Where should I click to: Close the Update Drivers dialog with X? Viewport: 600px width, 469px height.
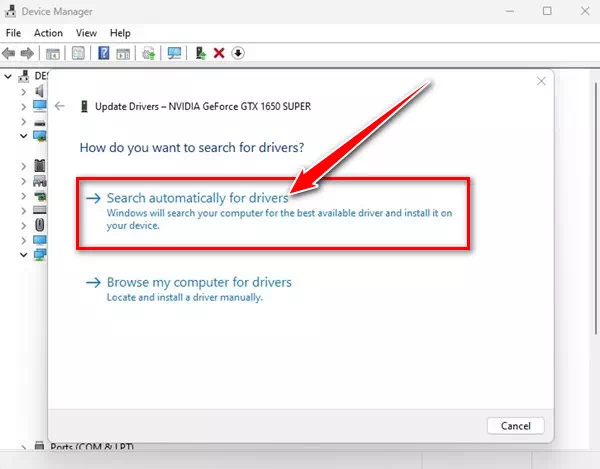(541, 81)
